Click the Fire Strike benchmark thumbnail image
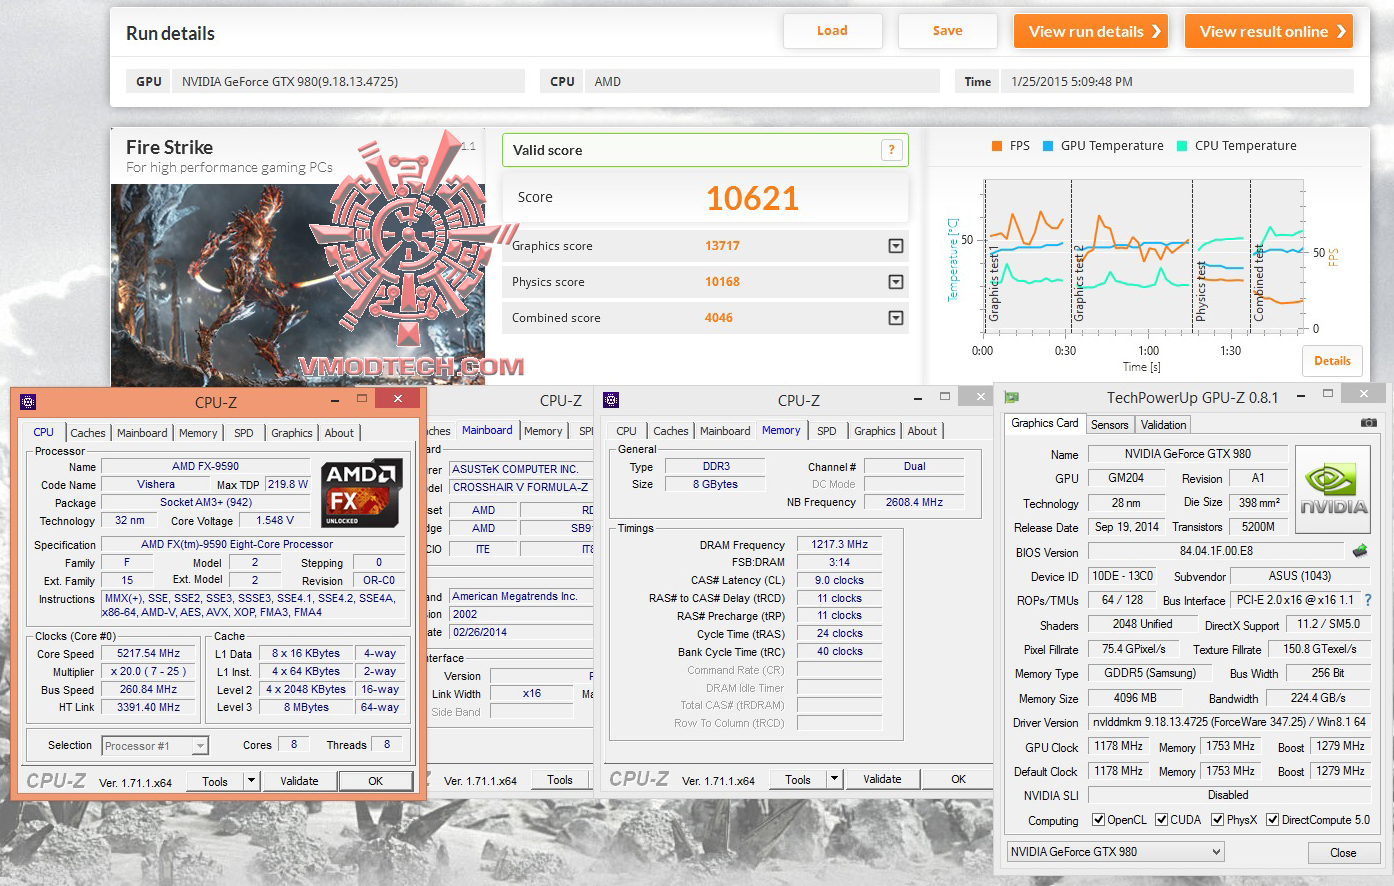This screenshot has height=886, width=1394. pos(298,283)
